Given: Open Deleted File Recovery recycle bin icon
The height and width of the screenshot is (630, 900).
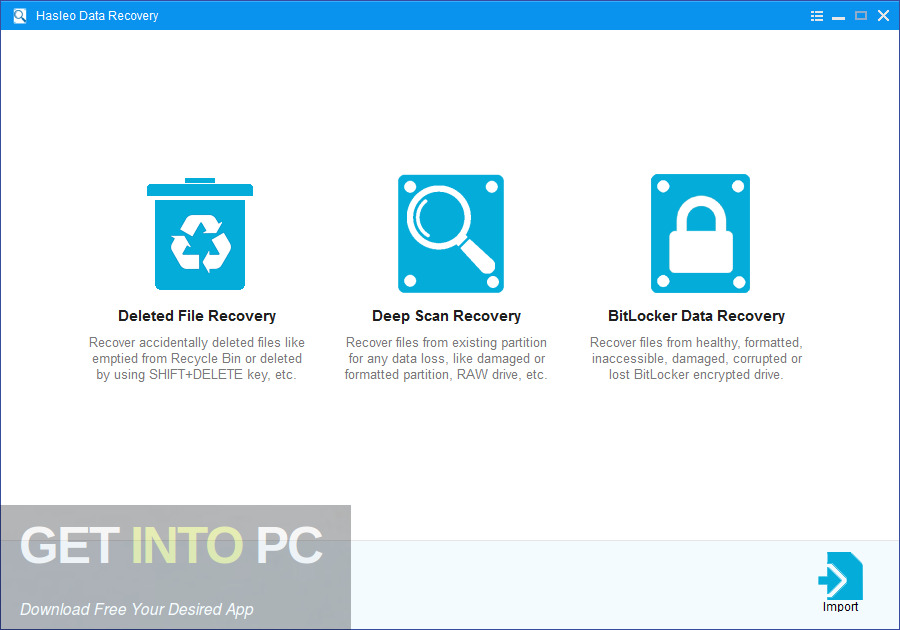Looking at the screenshot, I should point(200,234).
